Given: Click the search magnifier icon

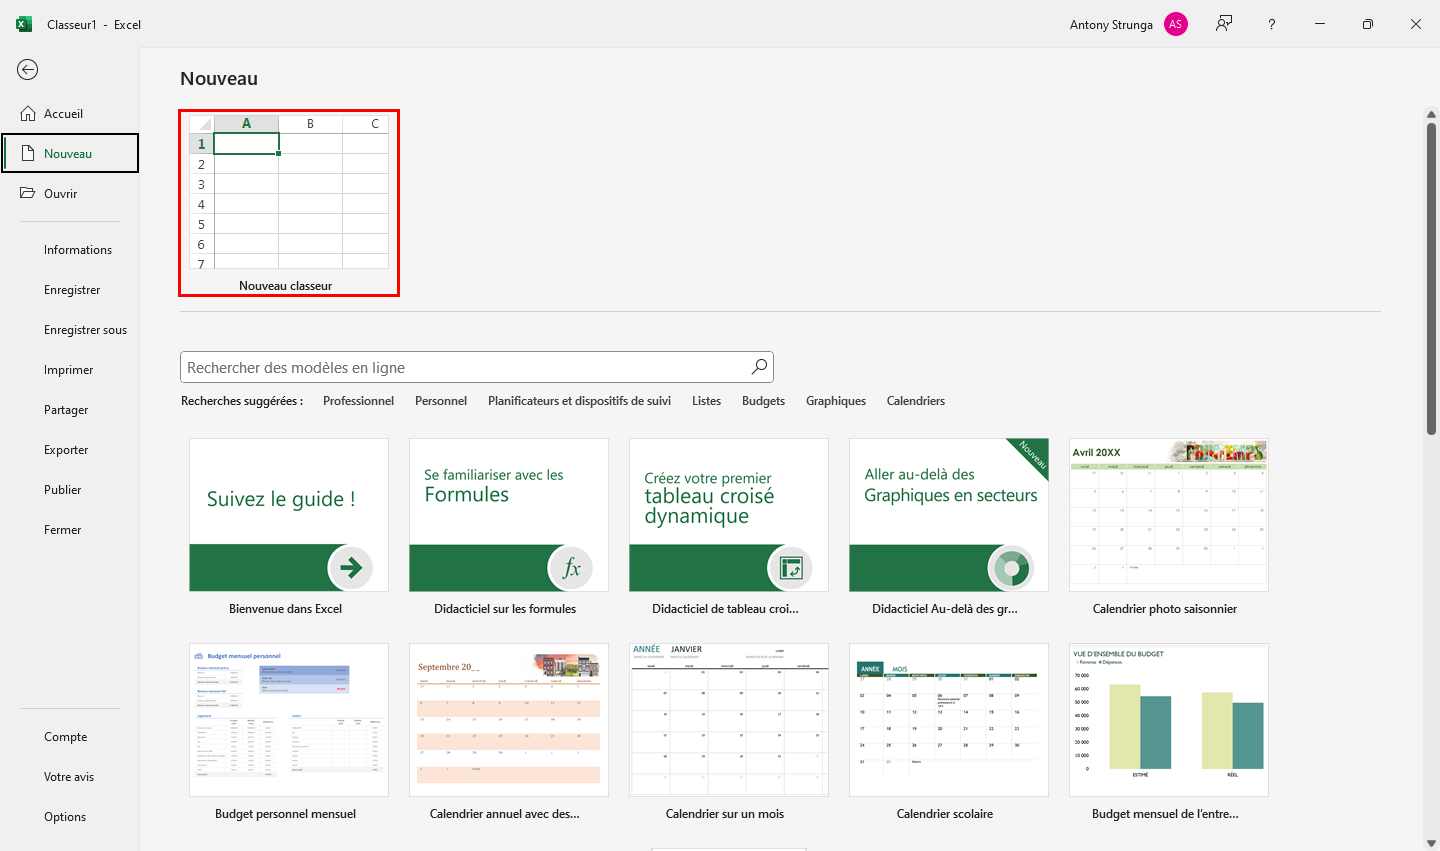Looking at the screenshot, I should [759, 367].
